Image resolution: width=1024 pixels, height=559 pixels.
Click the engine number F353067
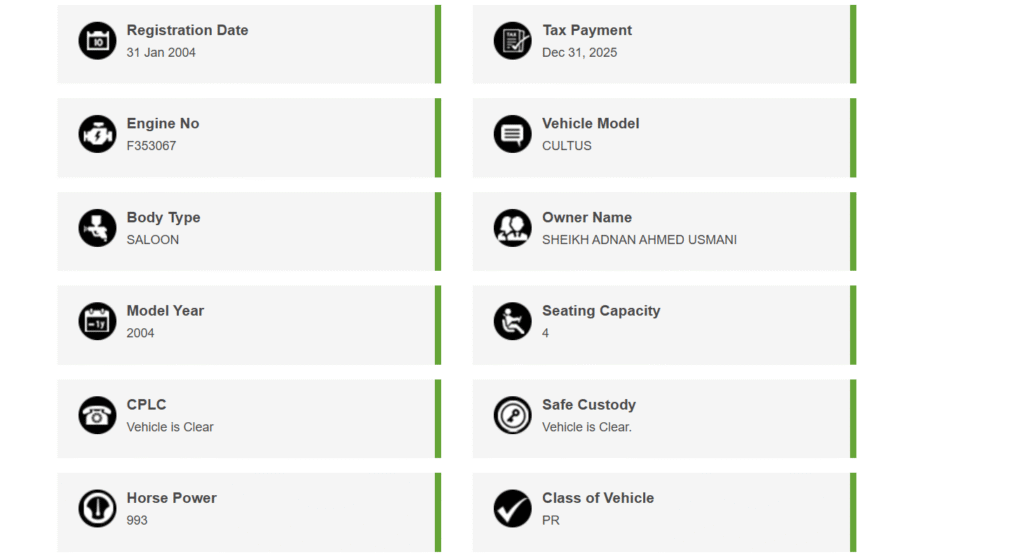151,146
